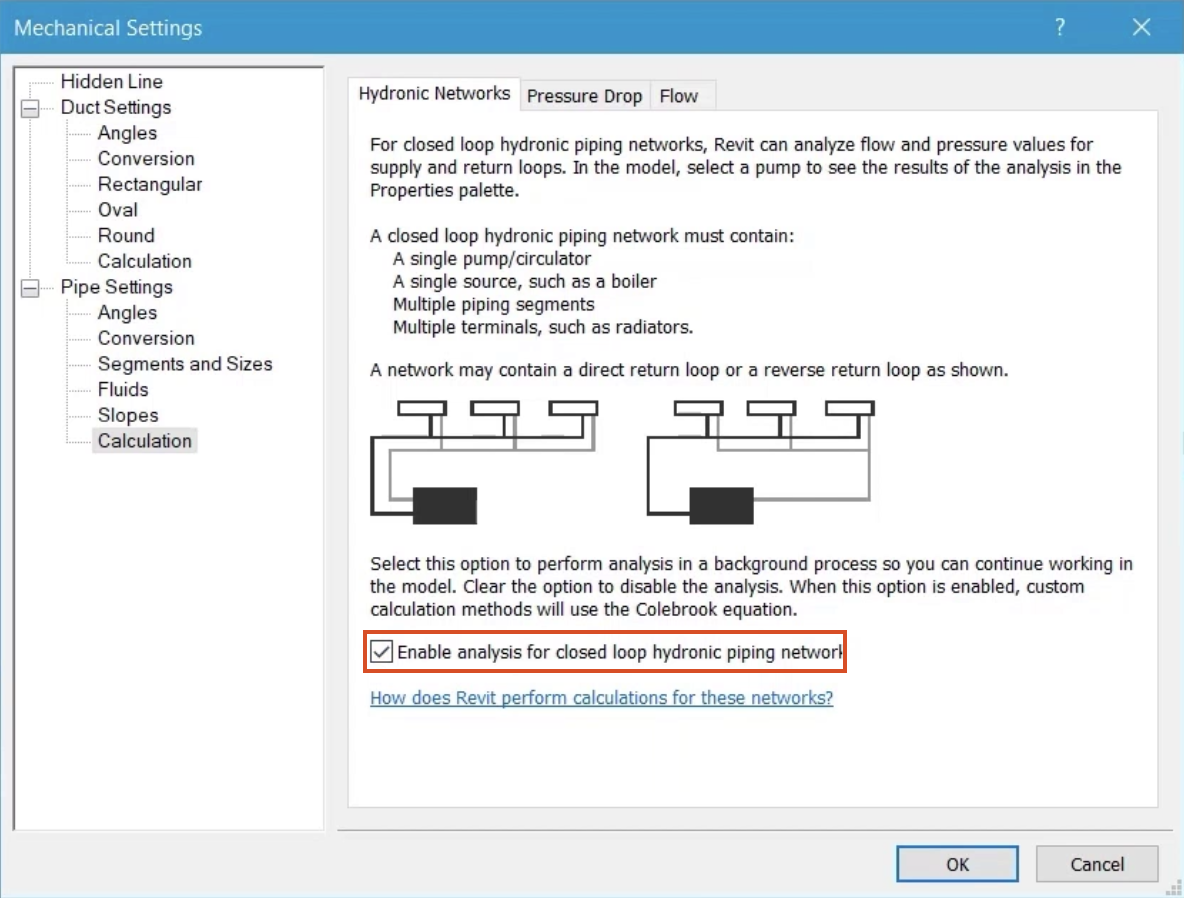Select Fluids in Pipe Settings
Viewport: 1184px width, 898px height.
click(x=123, y=390)
